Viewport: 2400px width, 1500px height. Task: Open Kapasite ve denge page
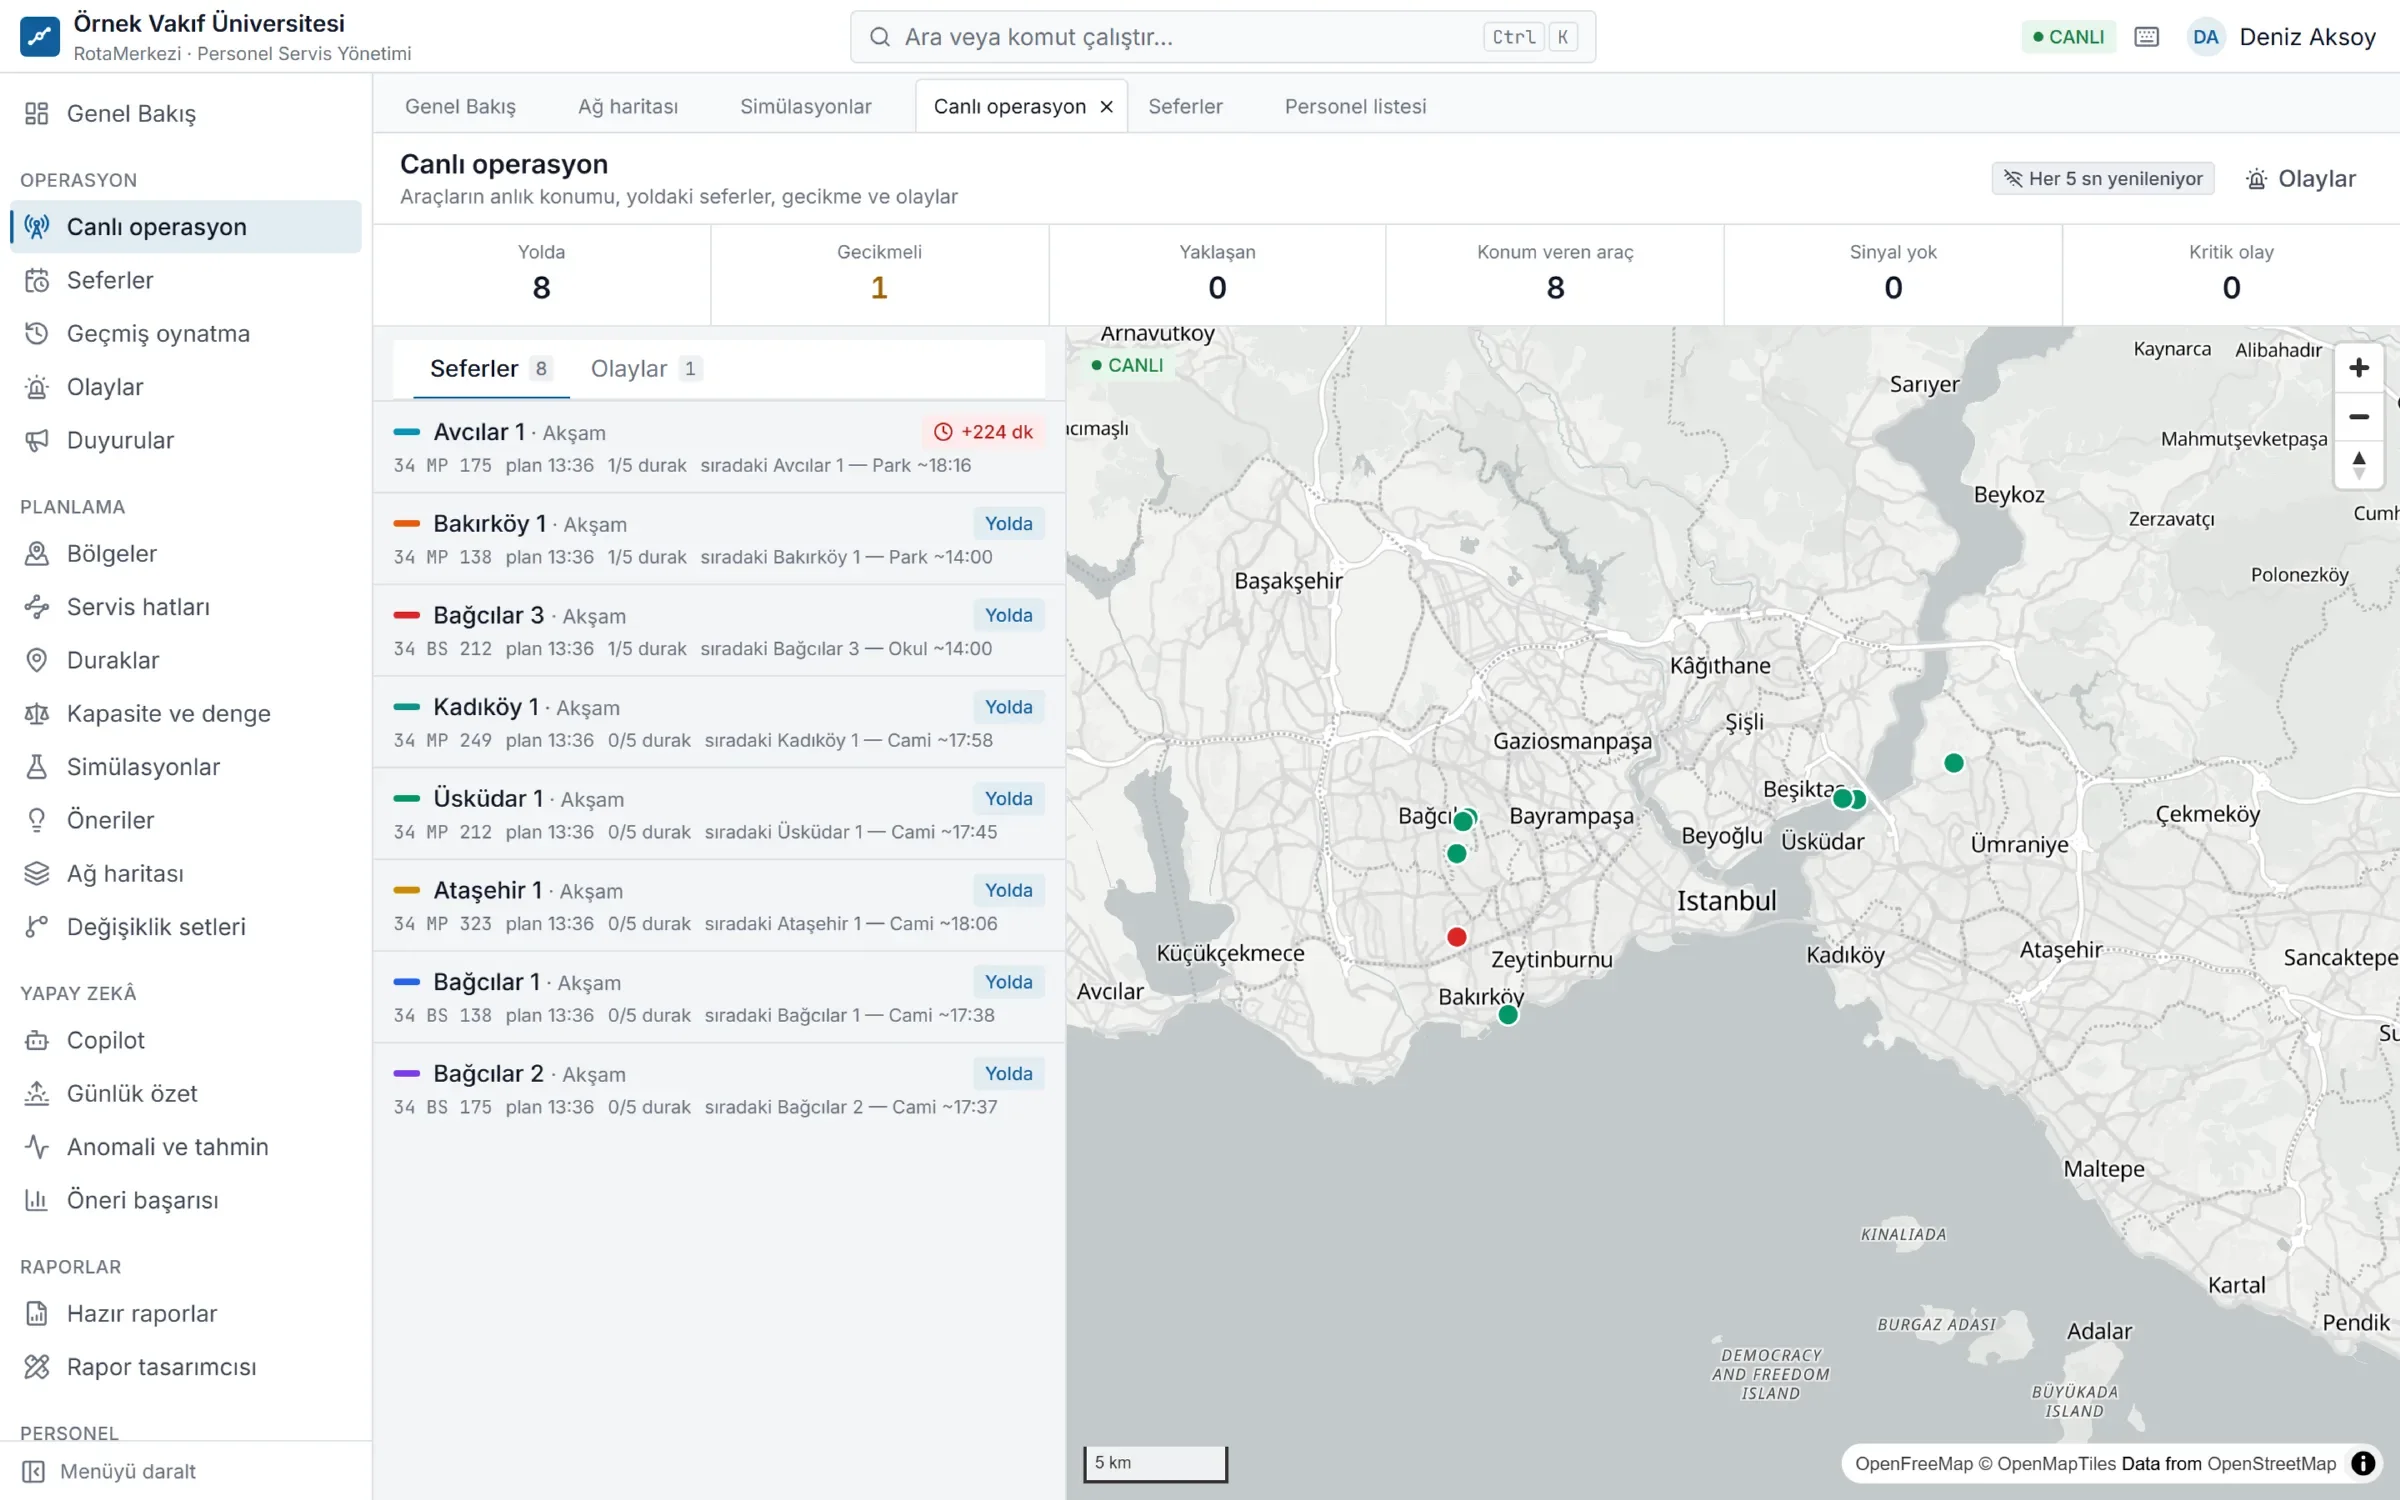186,713
